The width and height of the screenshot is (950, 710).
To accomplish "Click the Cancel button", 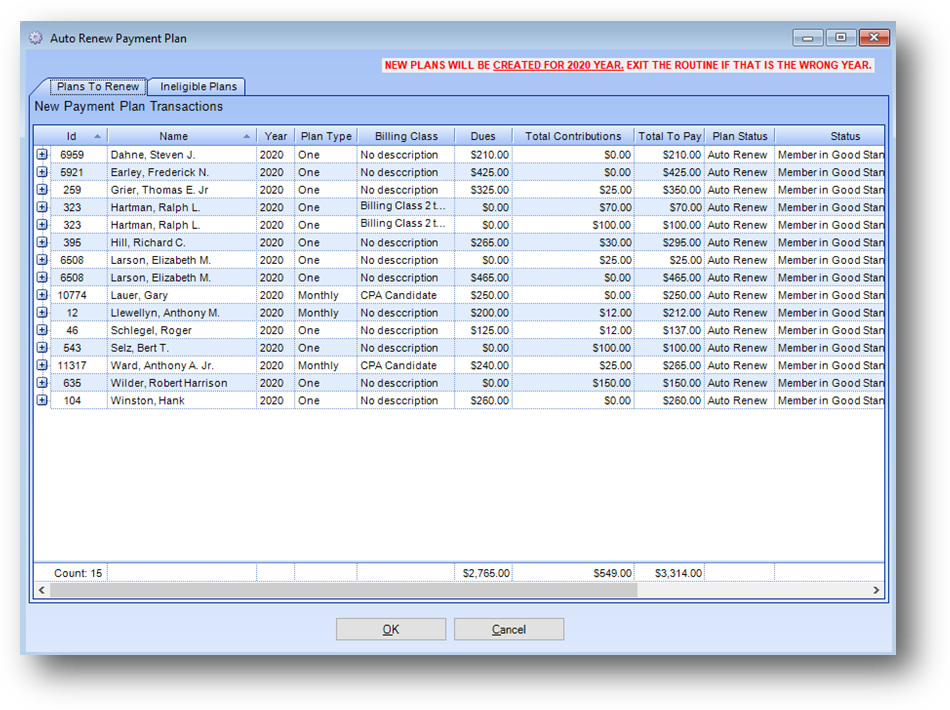I will click(x=509, y=629).
